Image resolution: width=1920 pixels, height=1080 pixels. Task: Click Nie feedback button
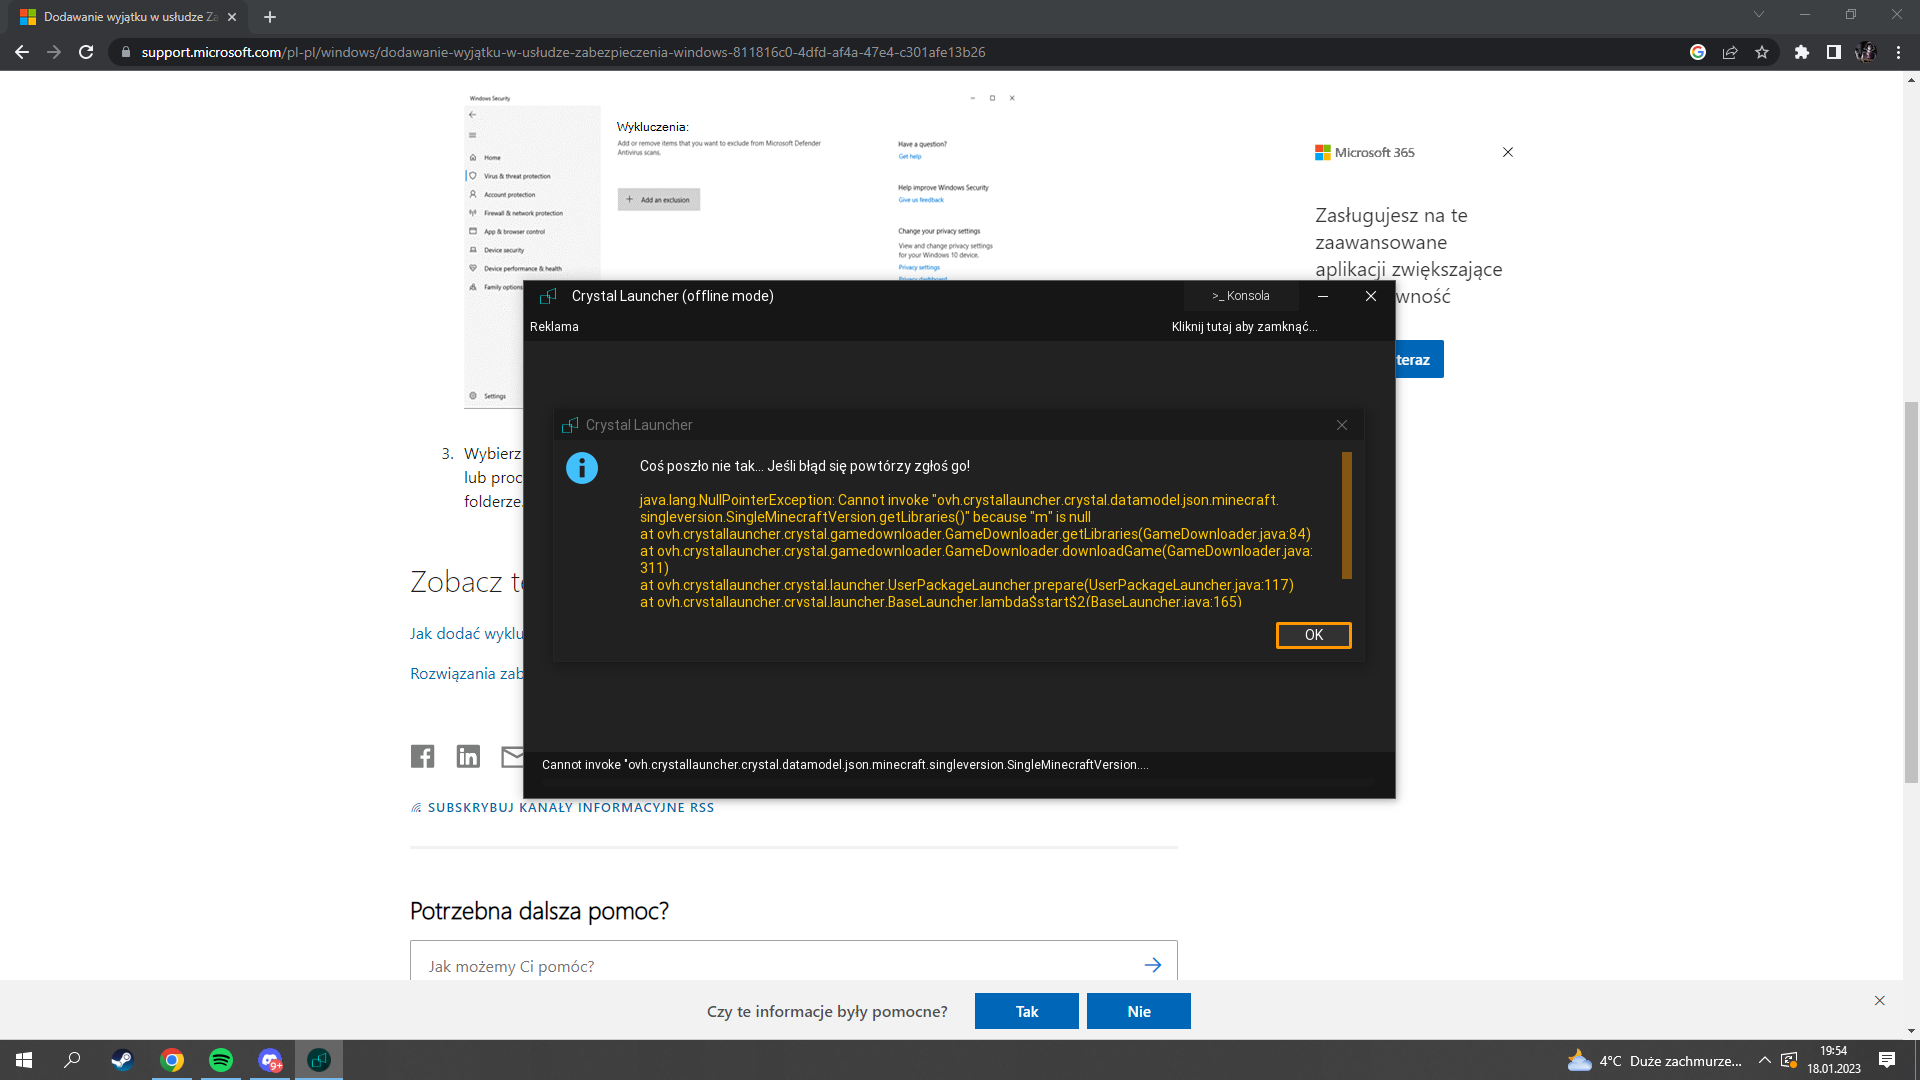click(x=1138, y=1011)
